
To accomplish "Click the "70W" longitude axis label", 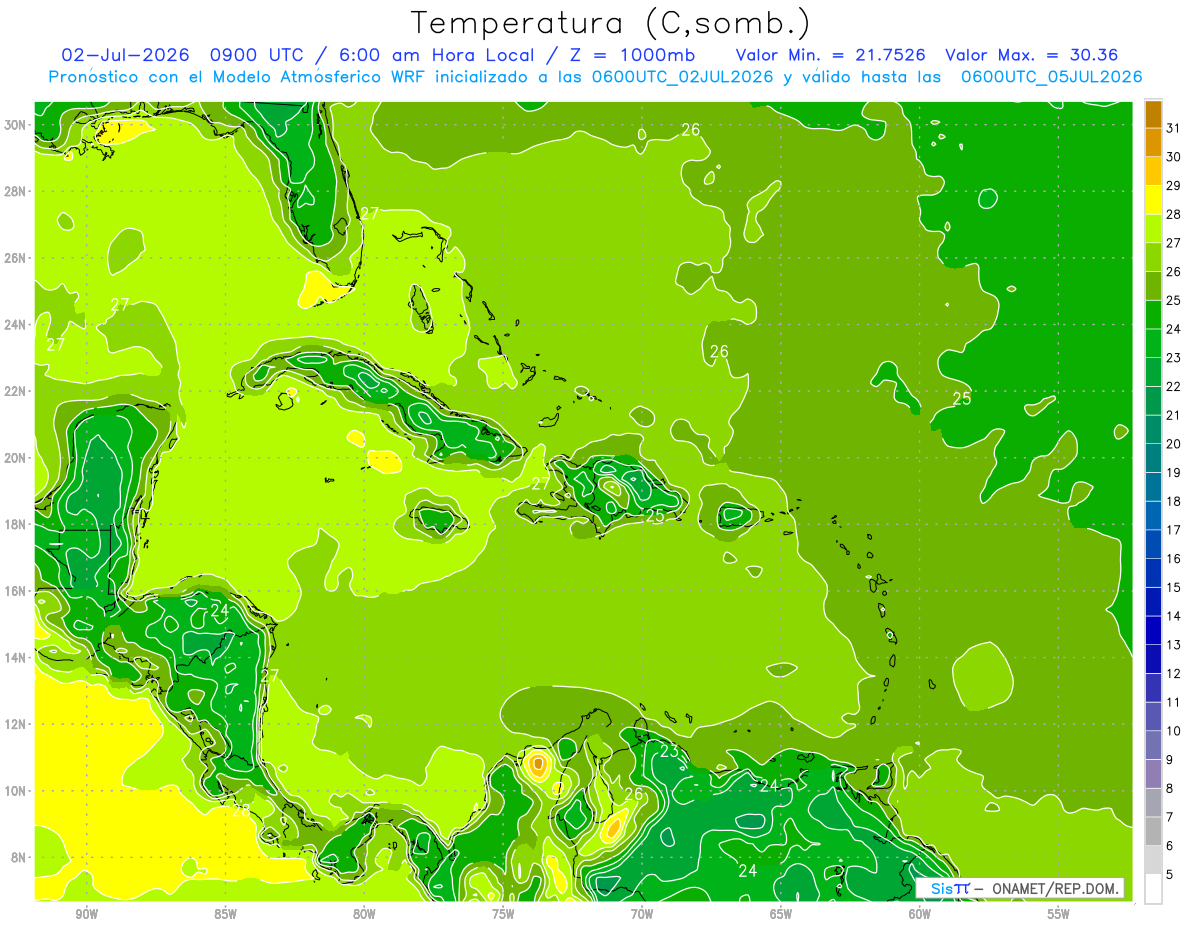I will tap(642, 914).
